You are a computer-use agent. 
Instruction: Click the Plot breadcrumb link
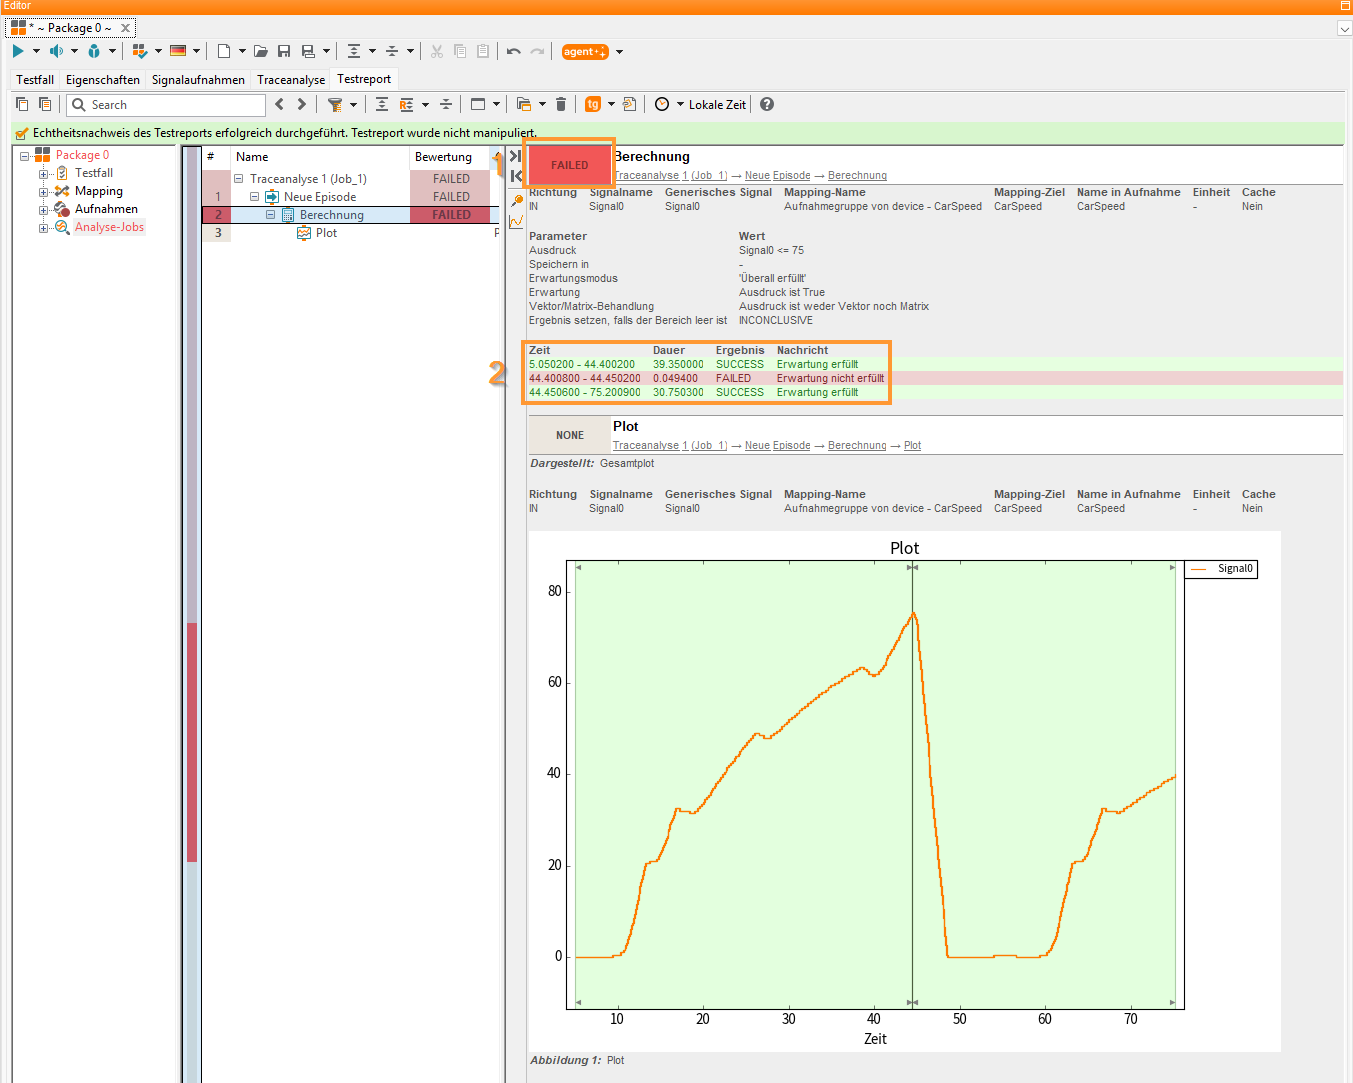point(913,446)
